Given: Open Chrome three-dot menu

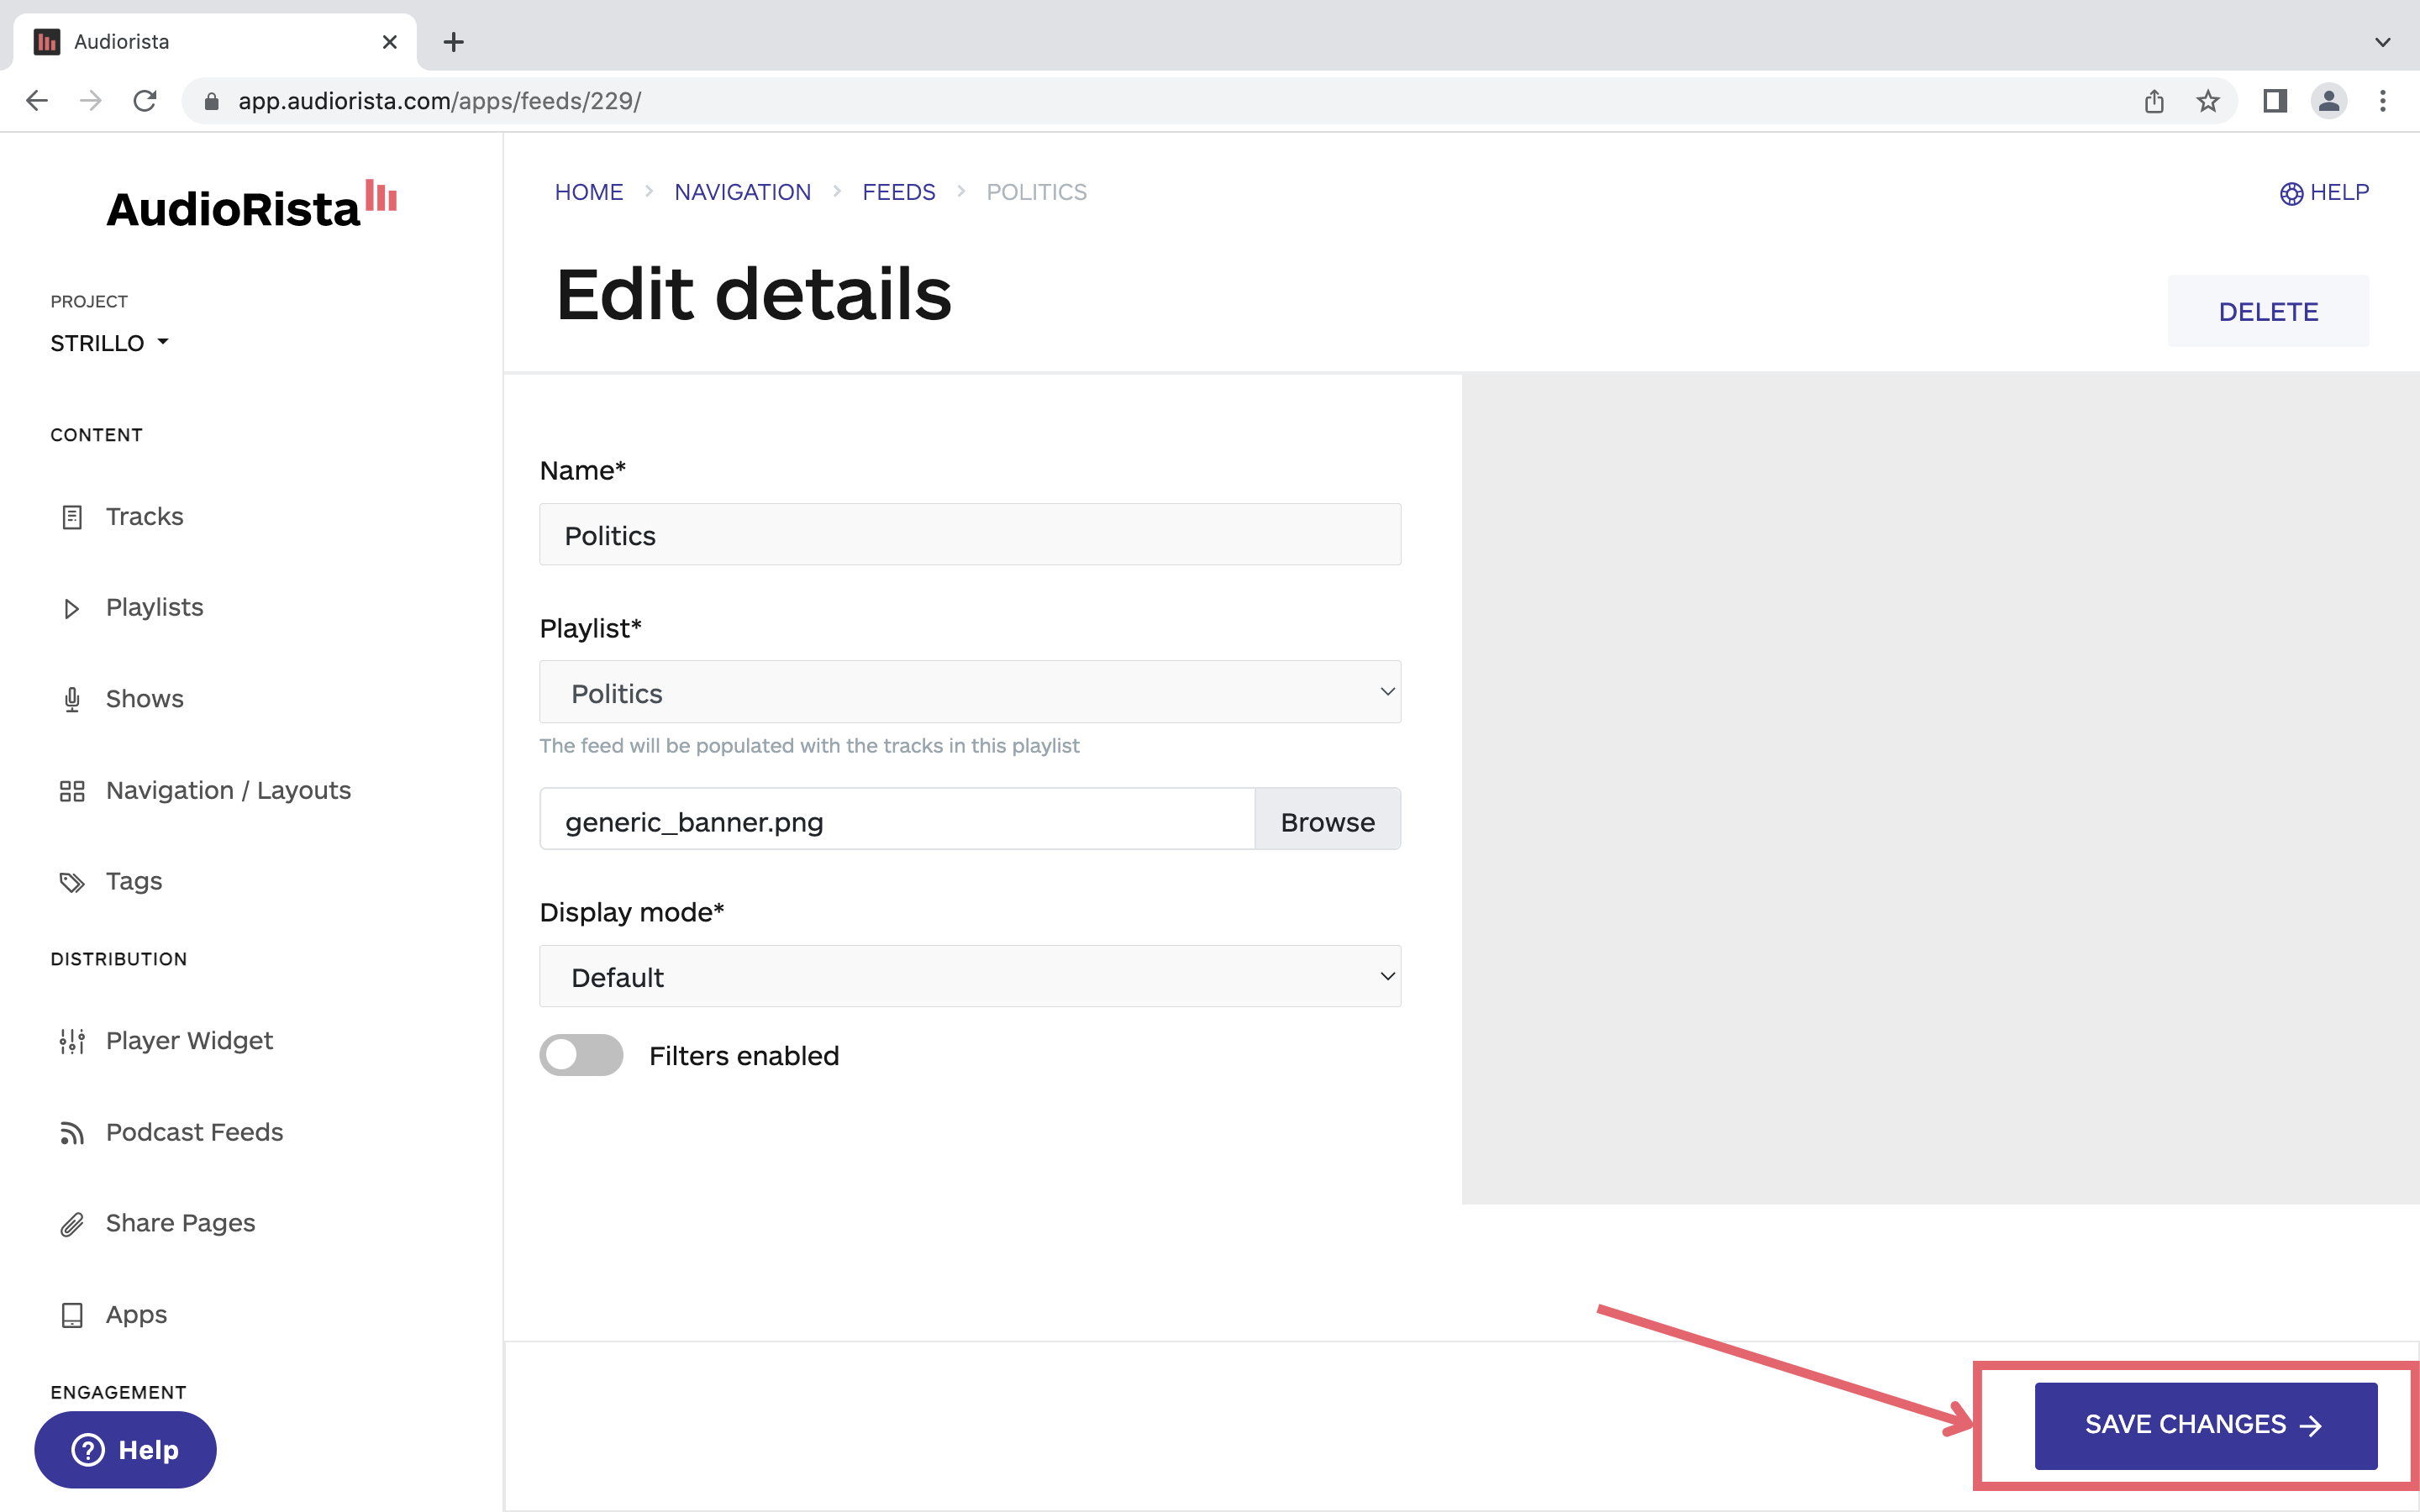Looking at the screenshot, I should tap(2383, 101).
